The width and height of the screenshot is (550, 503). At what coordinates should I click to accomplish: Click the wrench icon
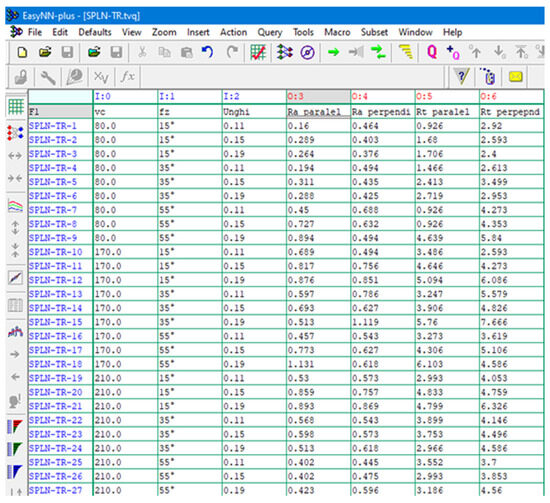(48, 77)
